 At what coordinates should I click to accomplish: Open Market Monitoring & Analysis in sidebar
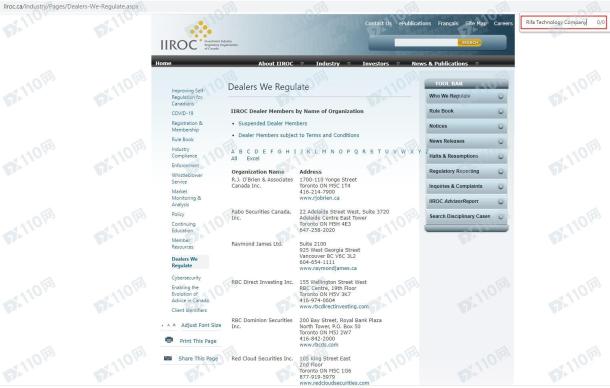click(x=186, y=198)
